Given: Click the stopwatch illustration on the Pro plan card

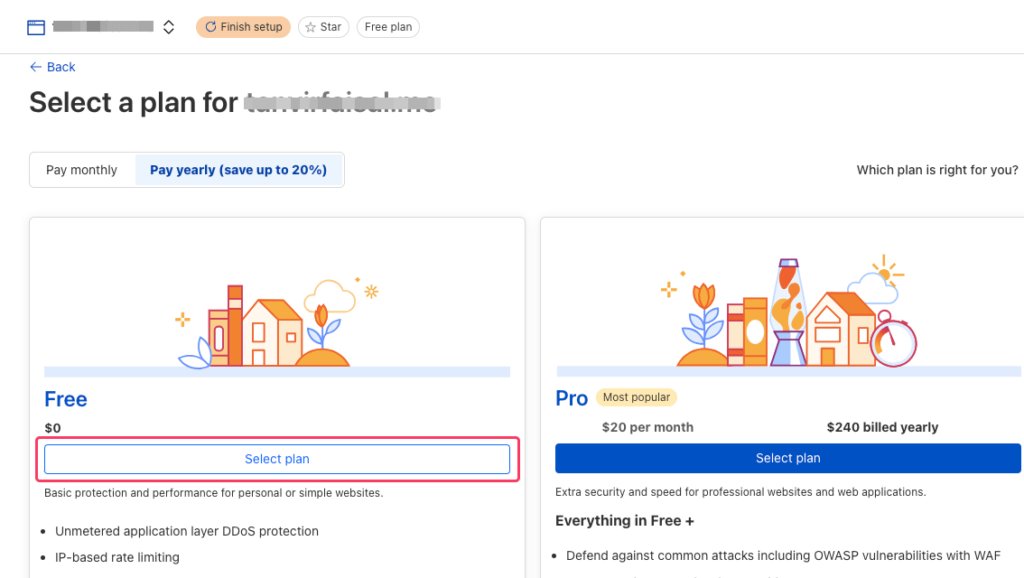Looking at the screenshot, I should (893, 335).
